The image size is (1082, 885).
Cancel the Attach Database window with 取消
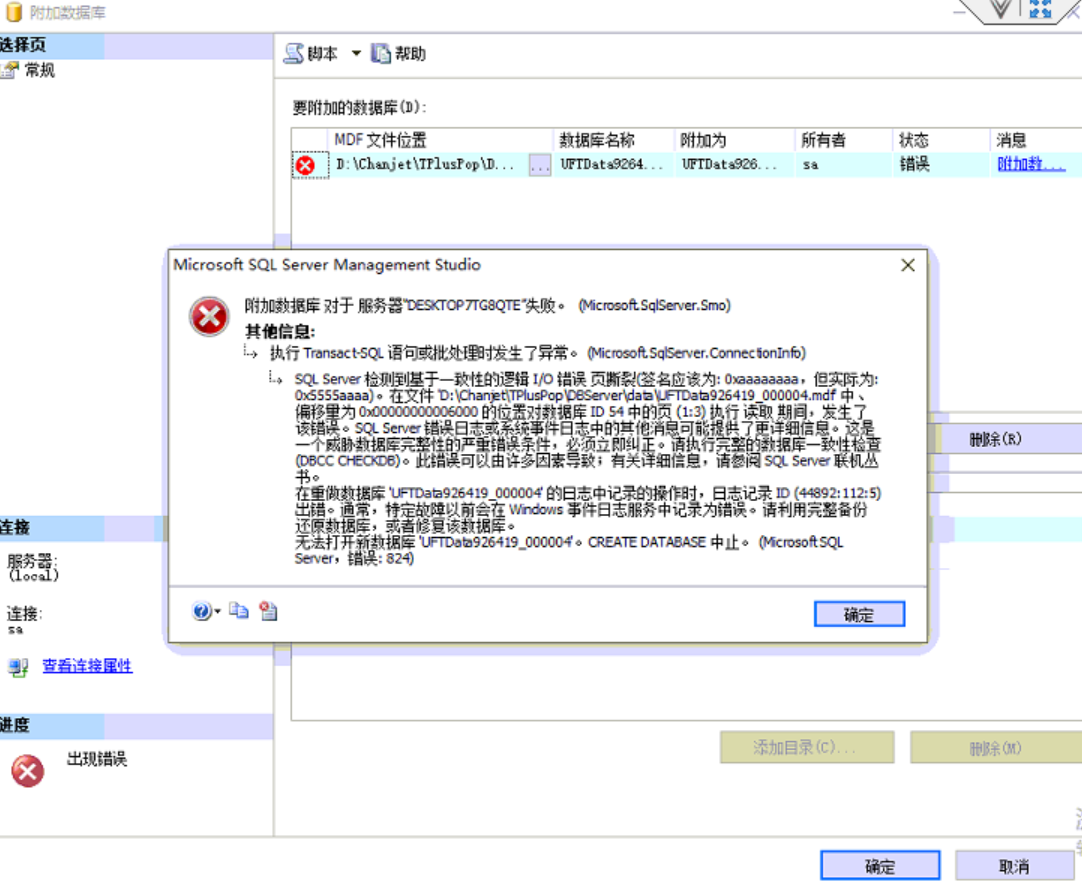pyautogui.click(x=1014, y=866)
